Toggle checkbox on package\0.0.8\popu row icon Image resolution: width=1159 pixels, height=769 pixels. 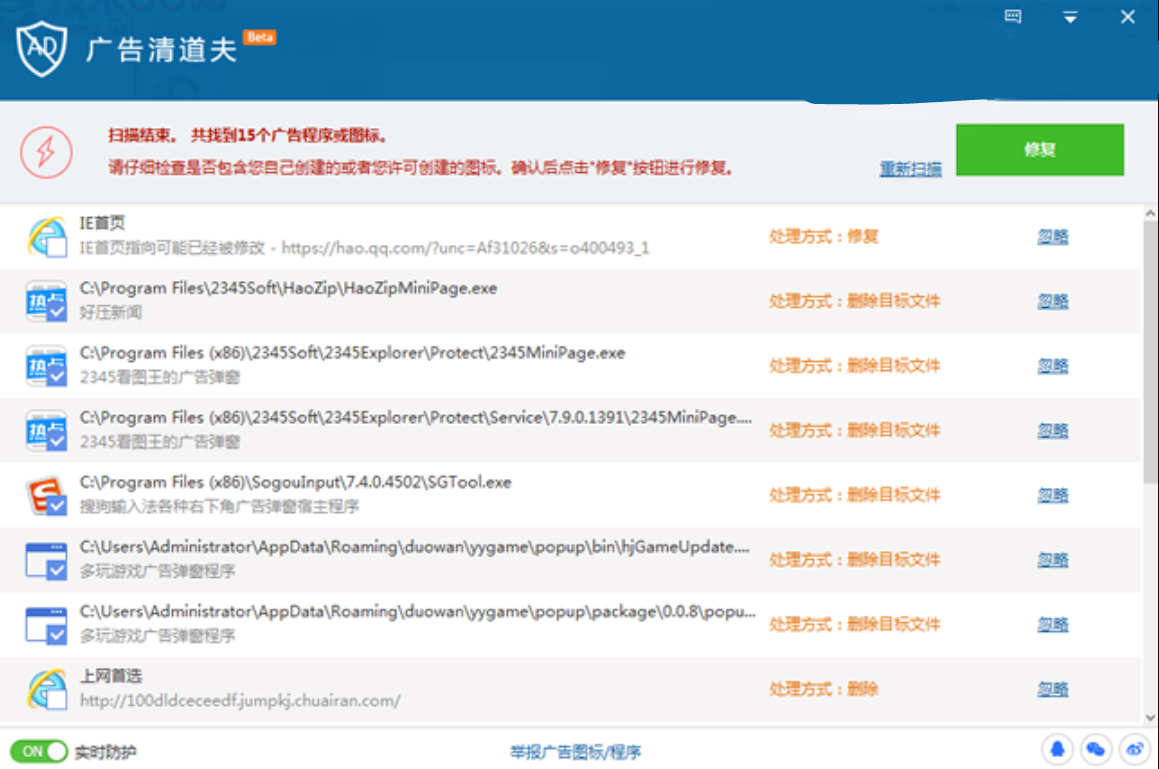(x=55, y=635)
